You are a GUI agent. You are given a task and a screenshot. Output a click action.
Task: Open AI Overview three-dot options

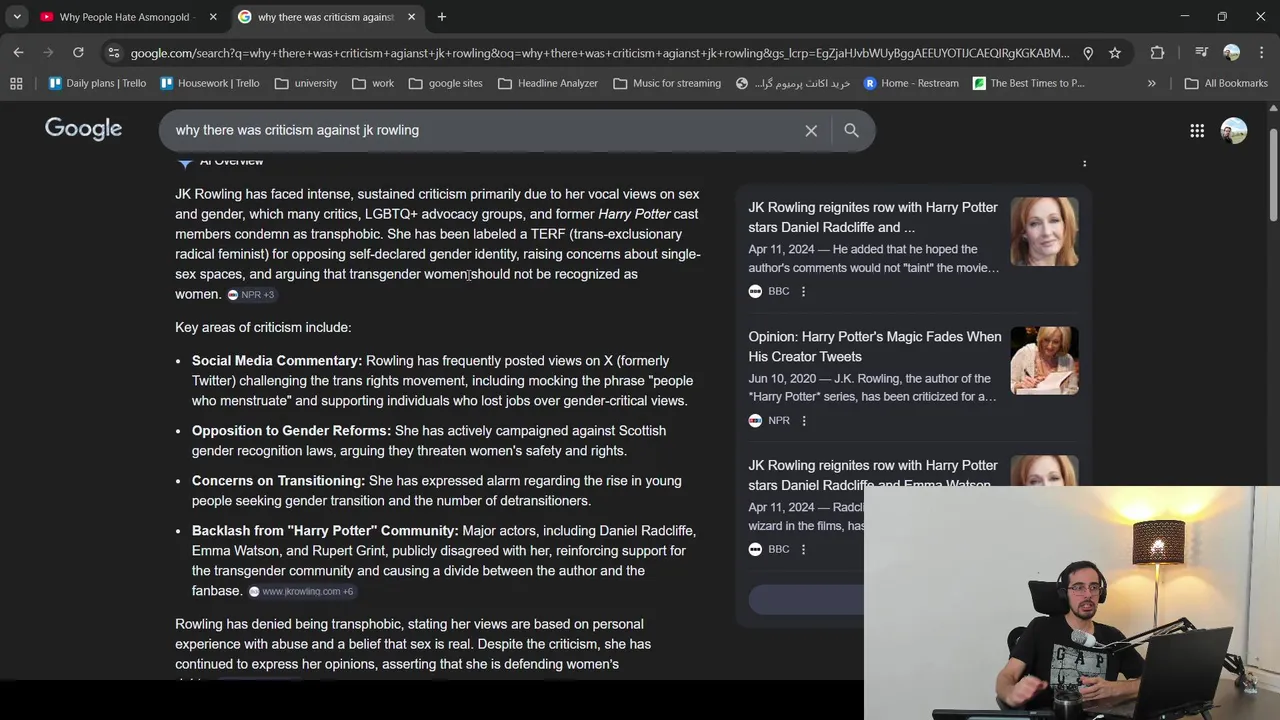pyautogui.click(x=1084, y=162)
